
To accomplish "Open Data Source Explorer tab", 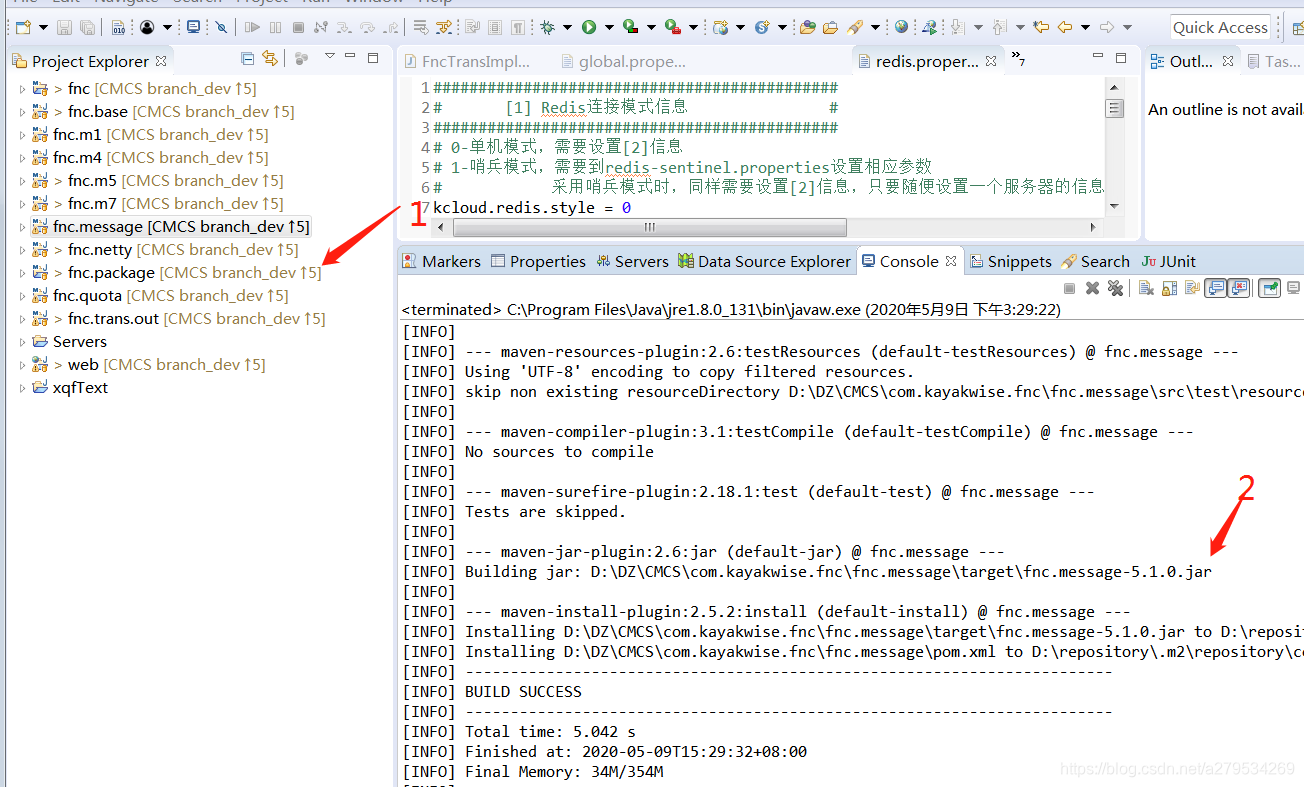I will 764,261.
